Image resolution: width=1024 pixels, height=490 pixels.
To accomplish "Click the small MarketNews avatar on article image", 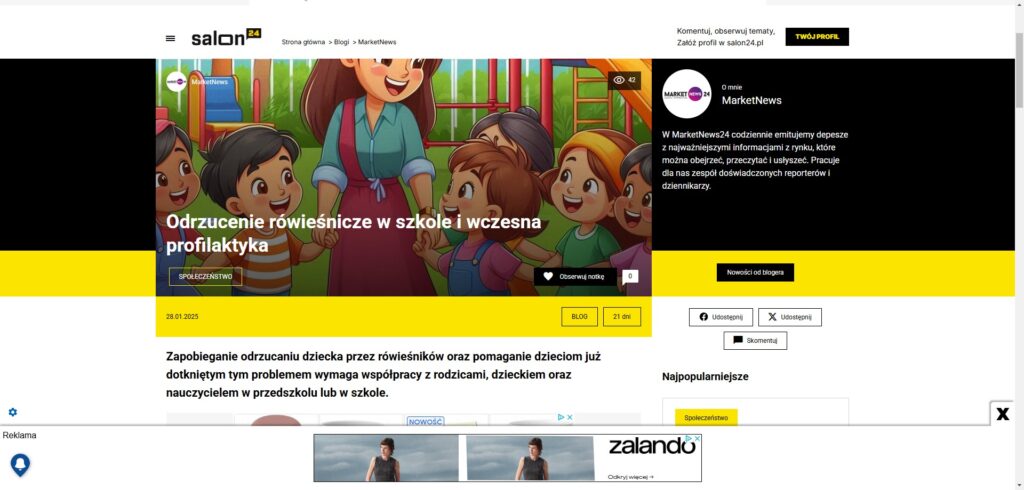I will [176, 82].
